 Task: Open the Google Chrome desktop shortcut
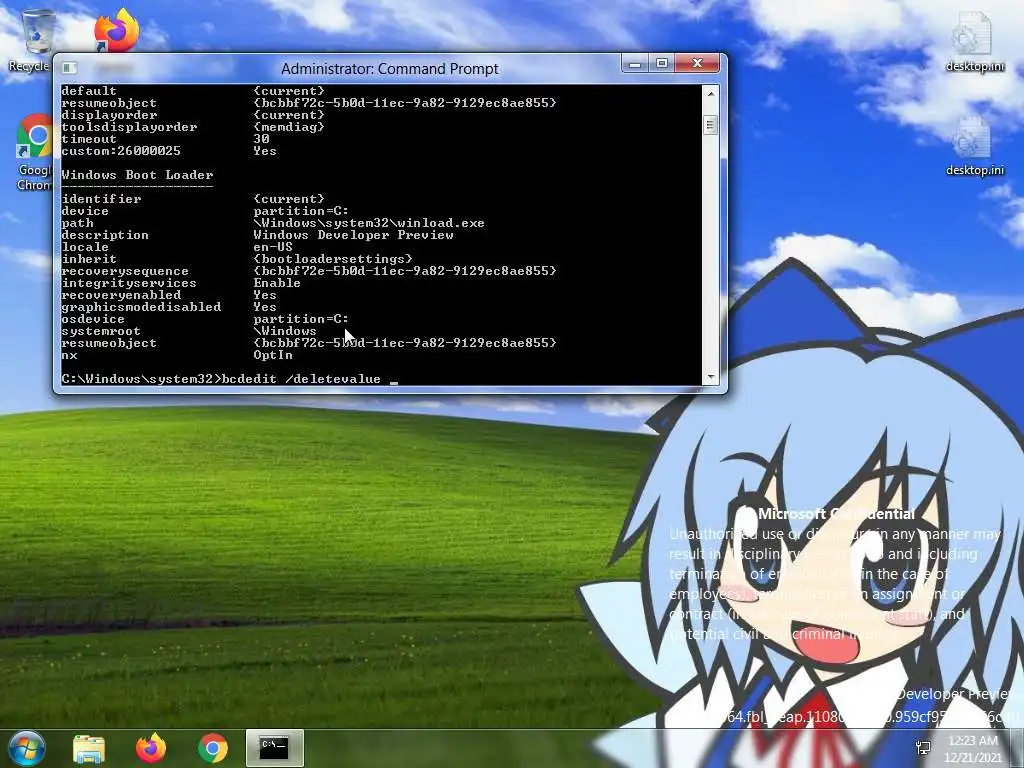(x=34, y=152)
